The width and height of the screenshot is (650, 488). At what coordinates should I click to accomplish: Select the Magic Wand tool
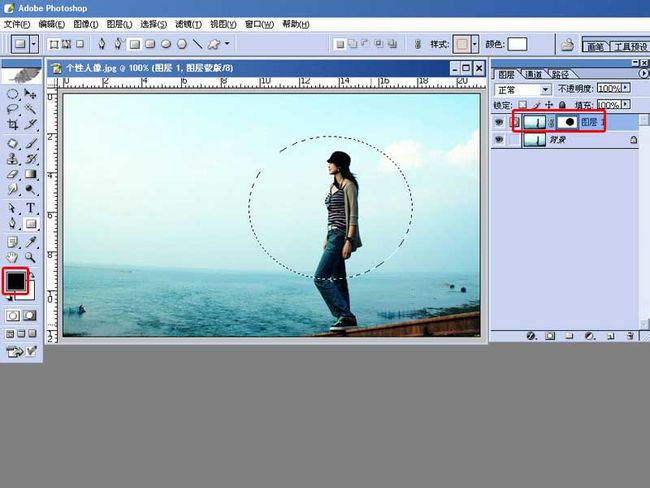(x=30, y=109)
